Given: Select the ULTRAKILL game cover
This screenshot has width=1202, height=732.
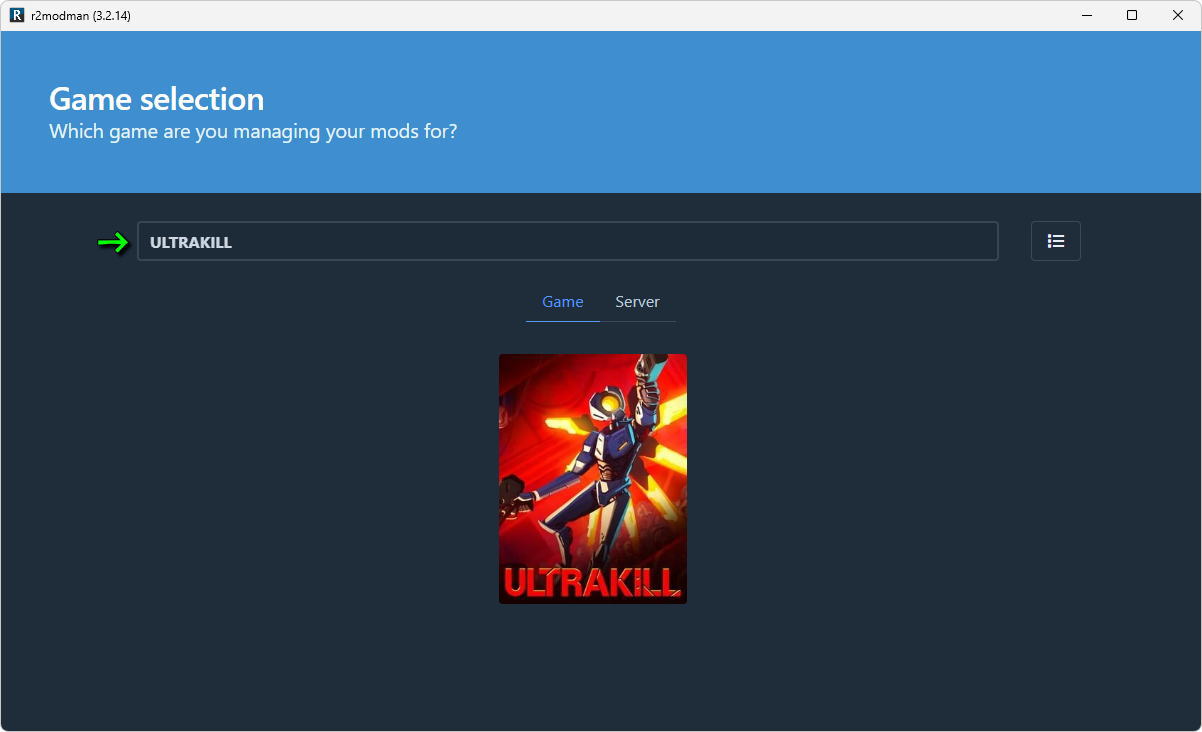Looking at the screenshot, I should [x=592, y=478].
